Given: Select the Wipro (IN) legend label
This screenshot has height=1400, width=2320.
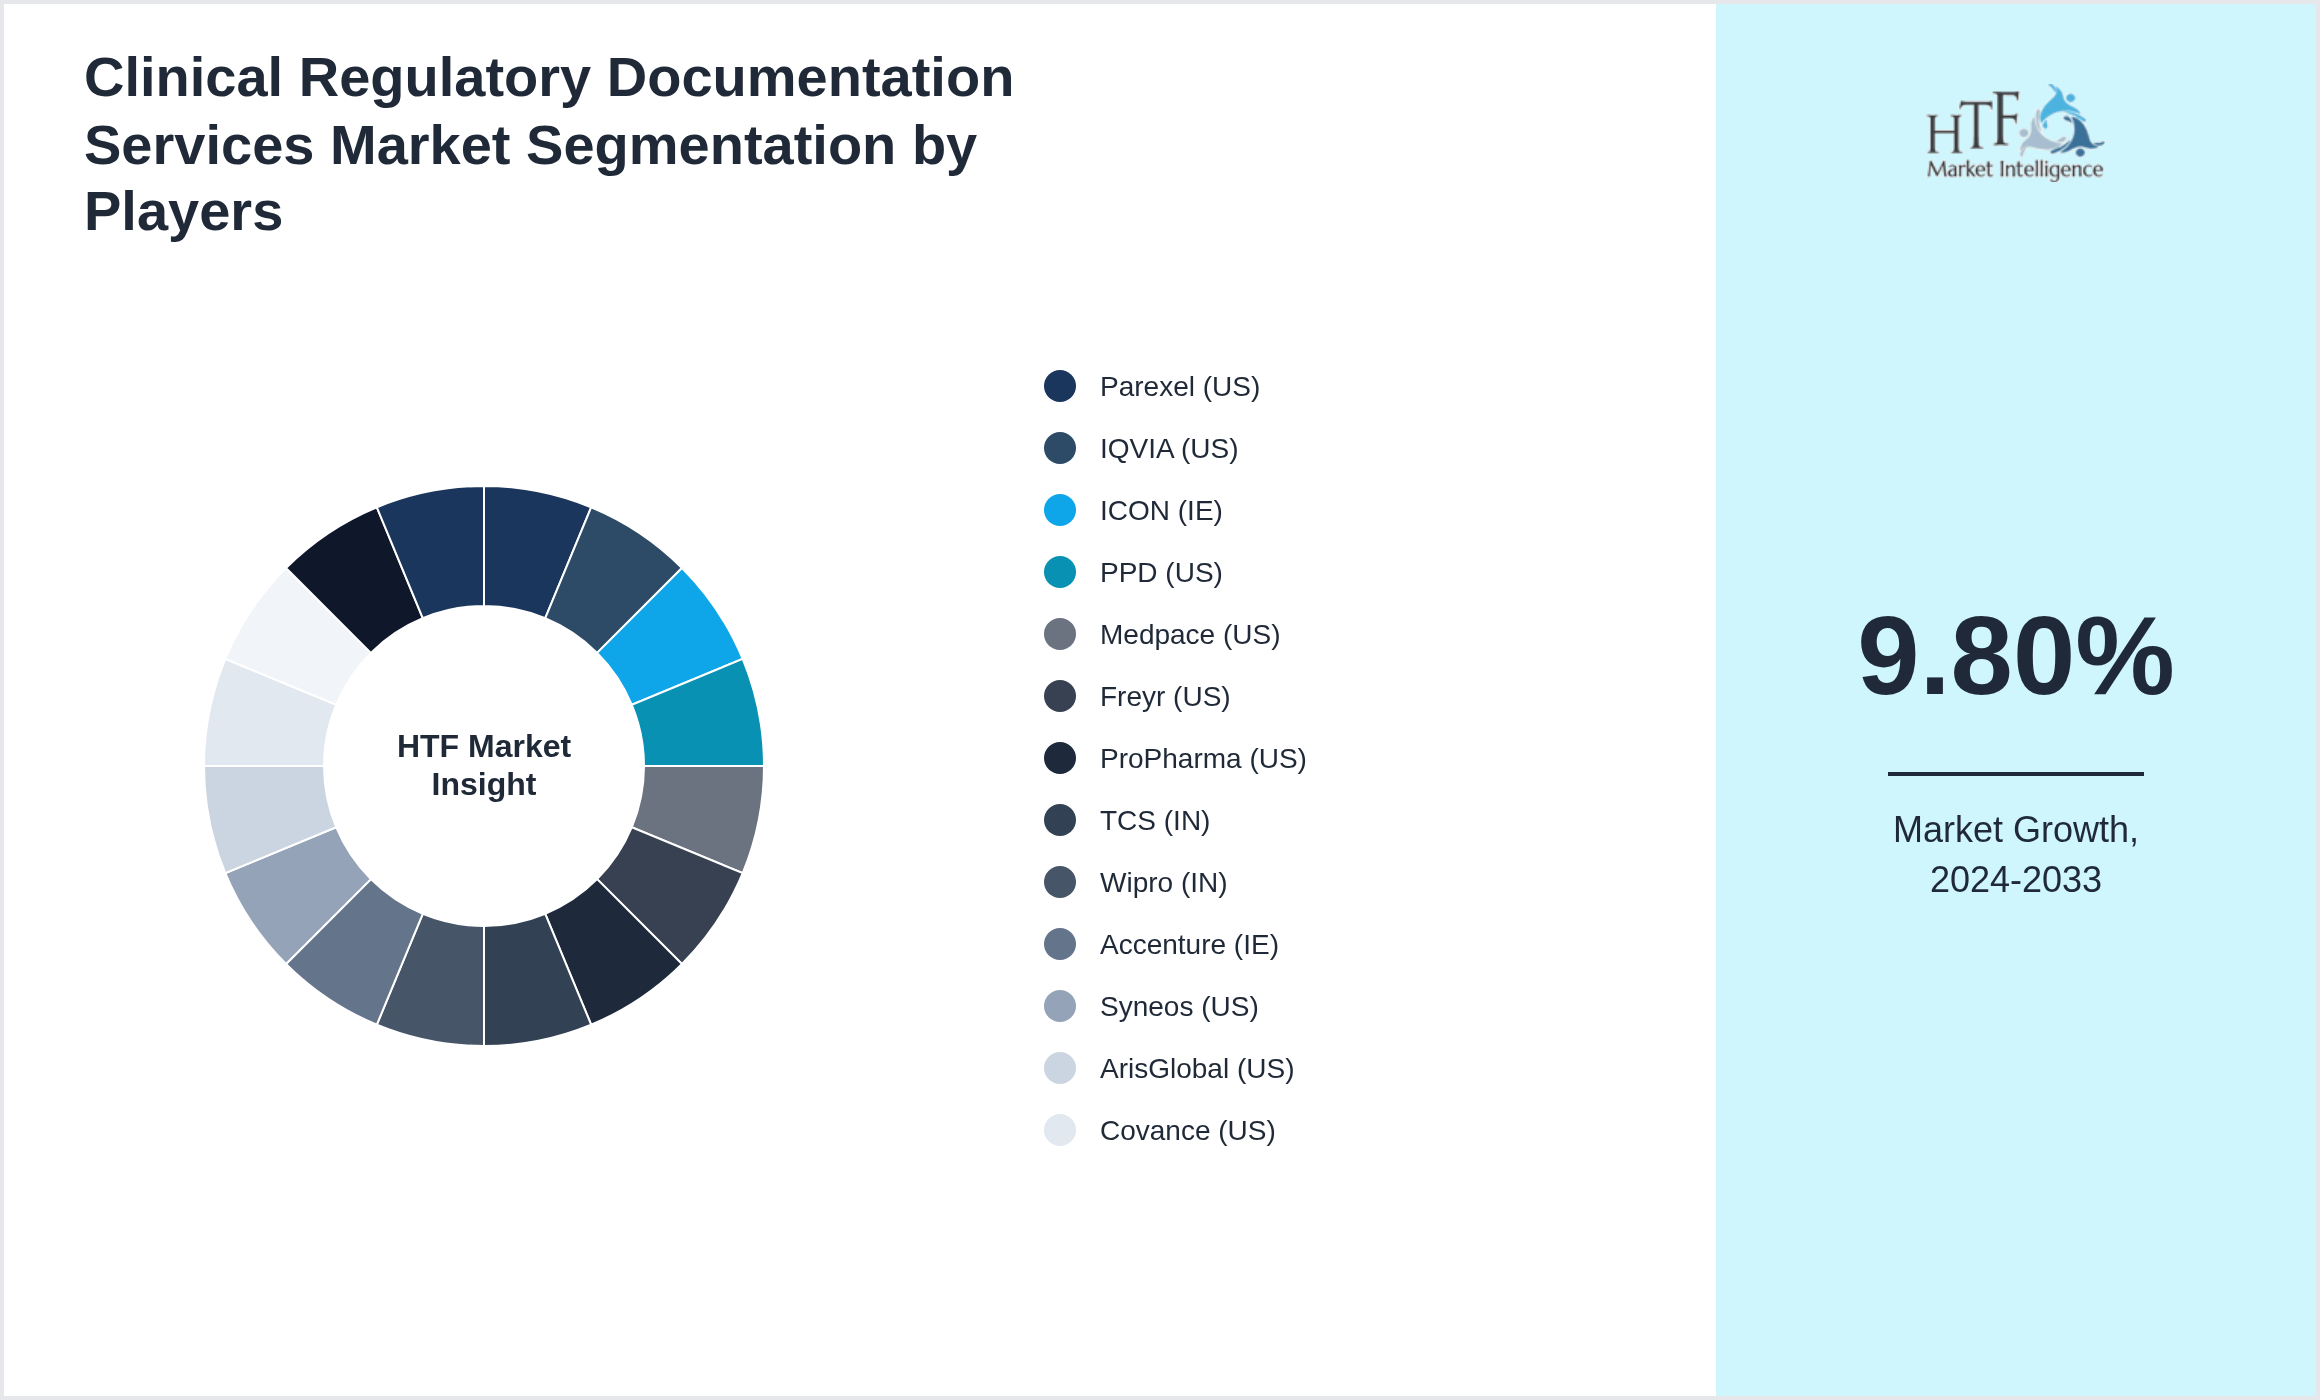Looking at the screenshot, I should click(1163, 883).
